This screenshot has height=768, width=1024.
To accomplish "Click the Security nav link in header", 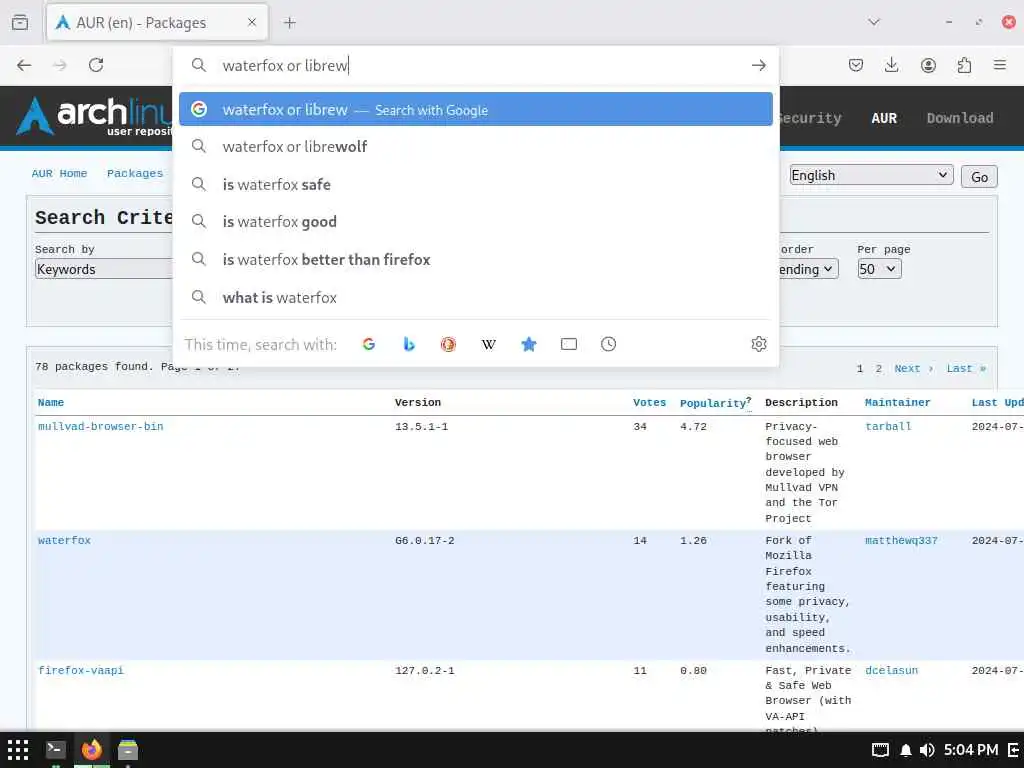I will tap(810, 118).
